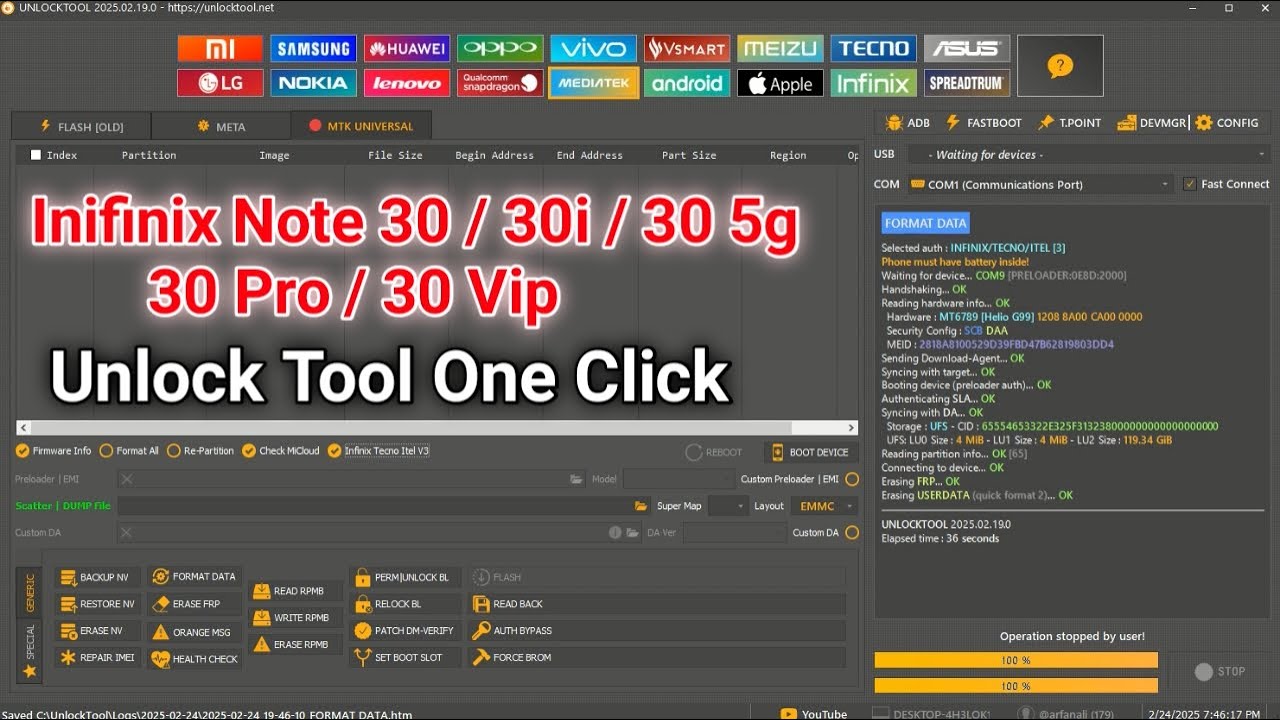The height and width of the screenshot is (720, 1280).
Task: Select the Nokia brand icon
Action: (312, 83)
